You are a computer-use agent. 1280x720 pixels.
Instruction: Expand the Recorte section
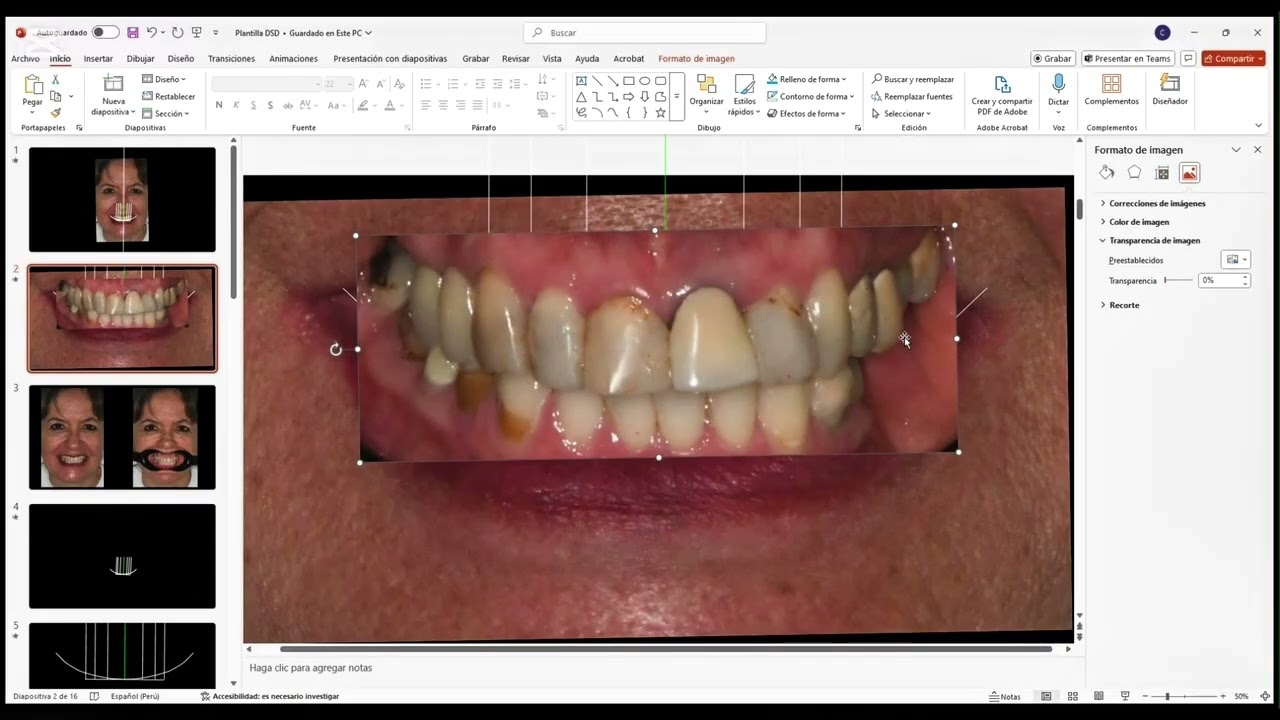coord(1119,305)
